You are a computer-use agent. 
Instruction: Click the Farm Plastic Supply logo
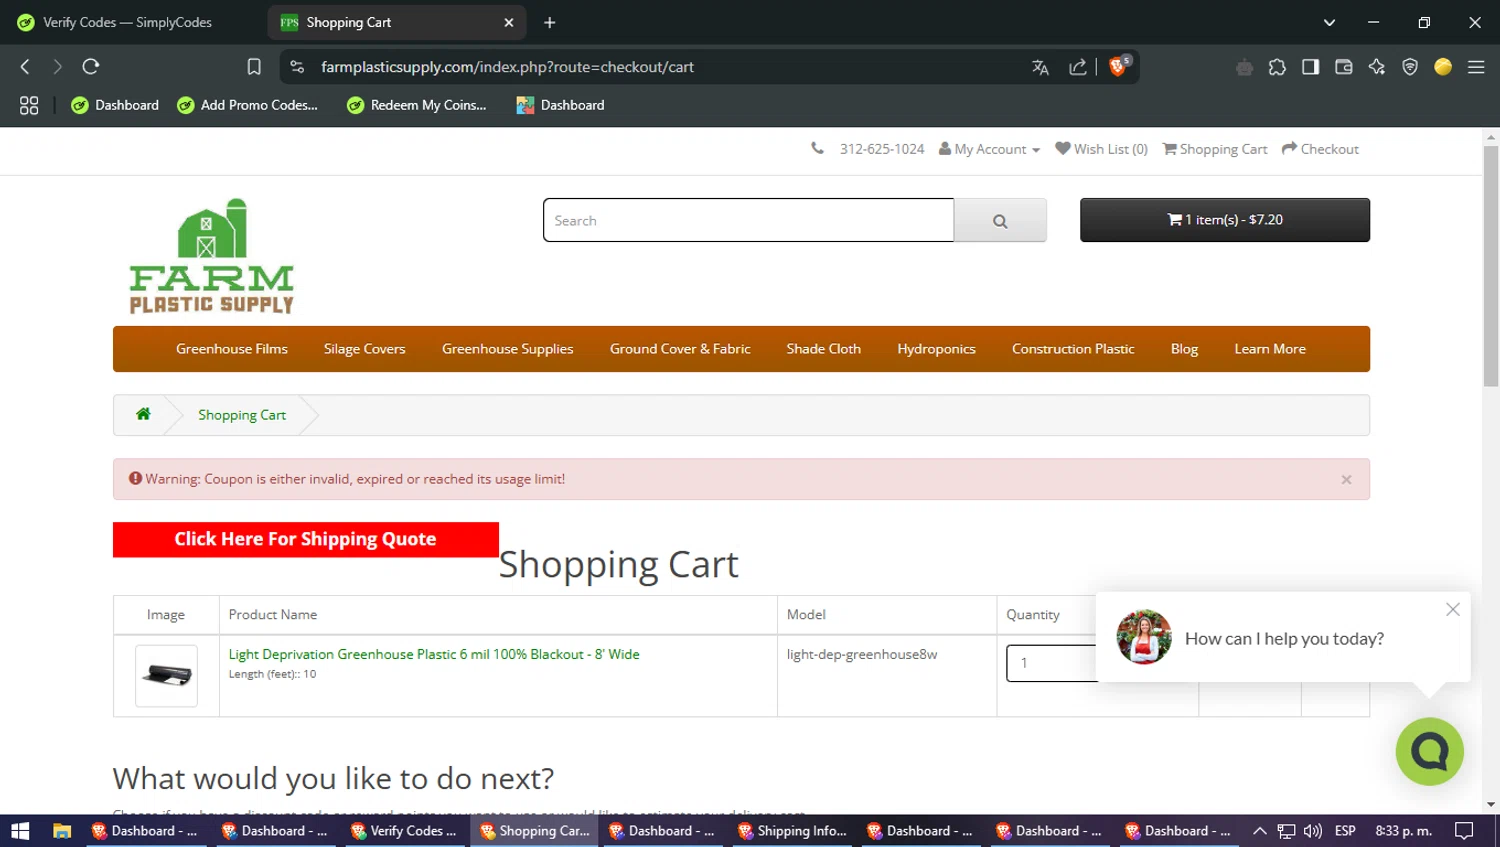[x=211, y=257]
